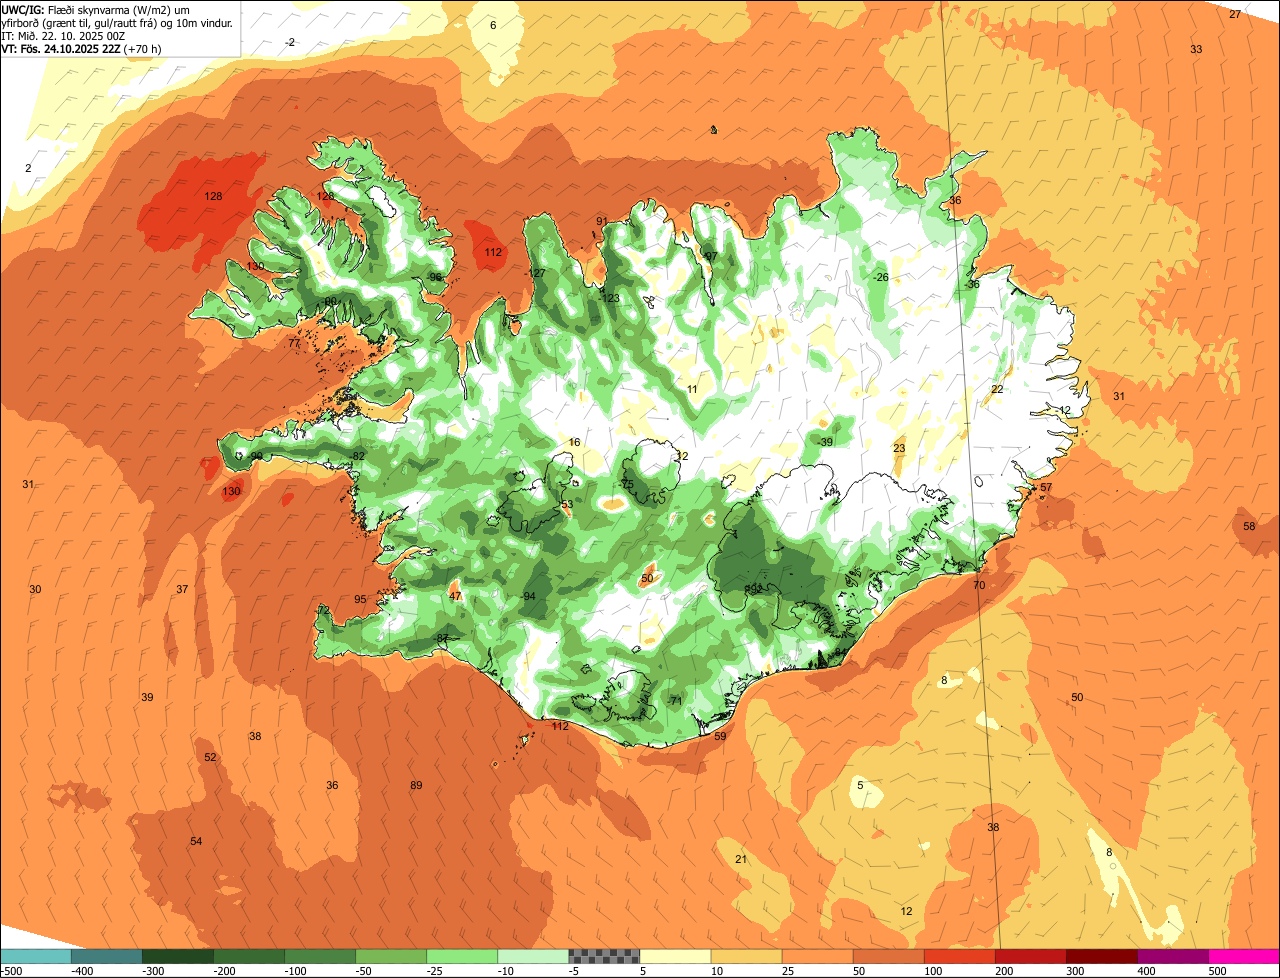Image resolution: width=1280 pixels, height=978 pixels.
Task: Click the map value '-26'
Action: (x=880, y=277)
